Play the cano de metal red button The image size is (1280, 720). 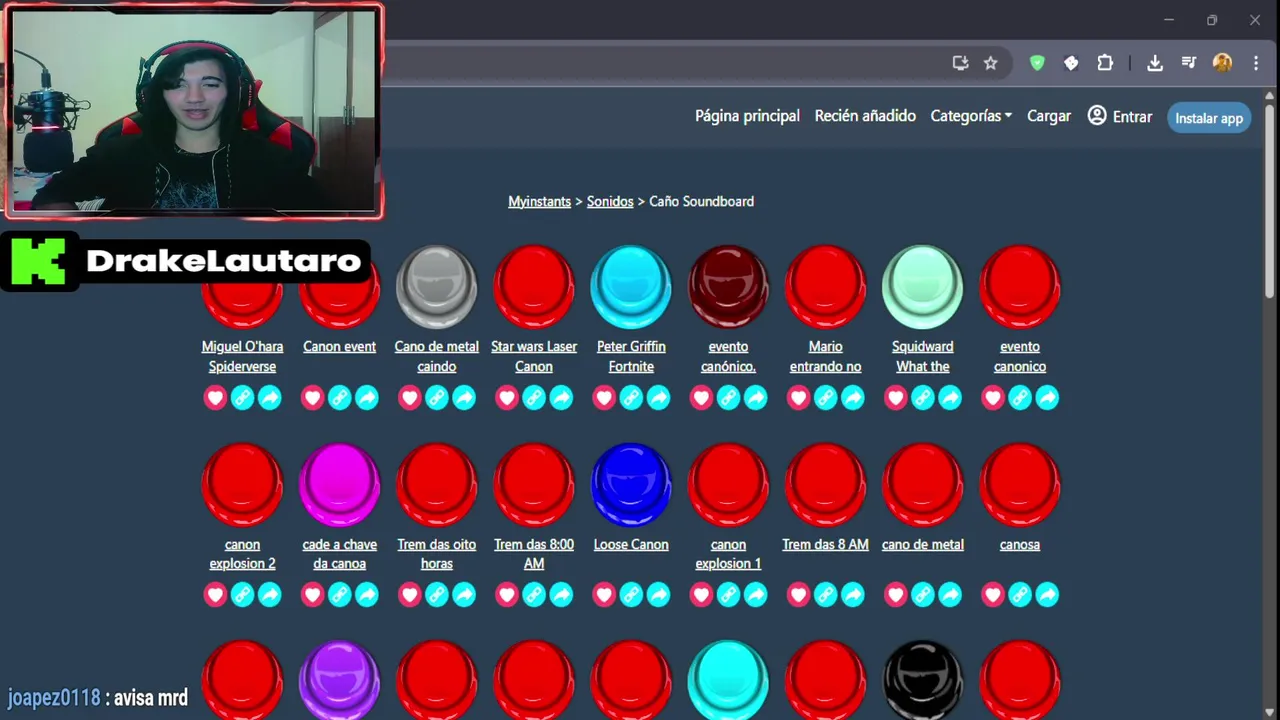coord(922,485)
